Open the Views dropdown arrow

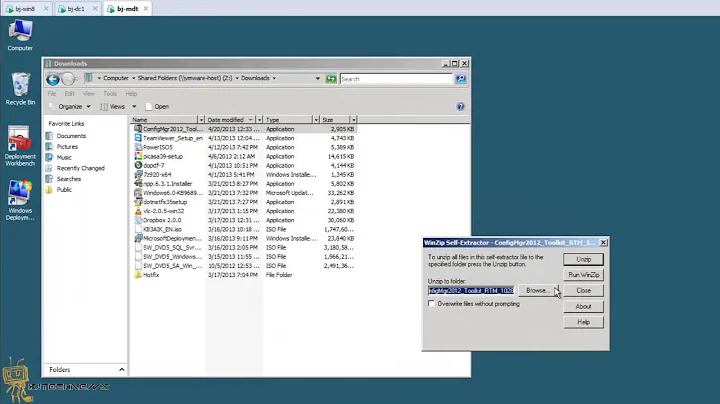tap(134, 107)
